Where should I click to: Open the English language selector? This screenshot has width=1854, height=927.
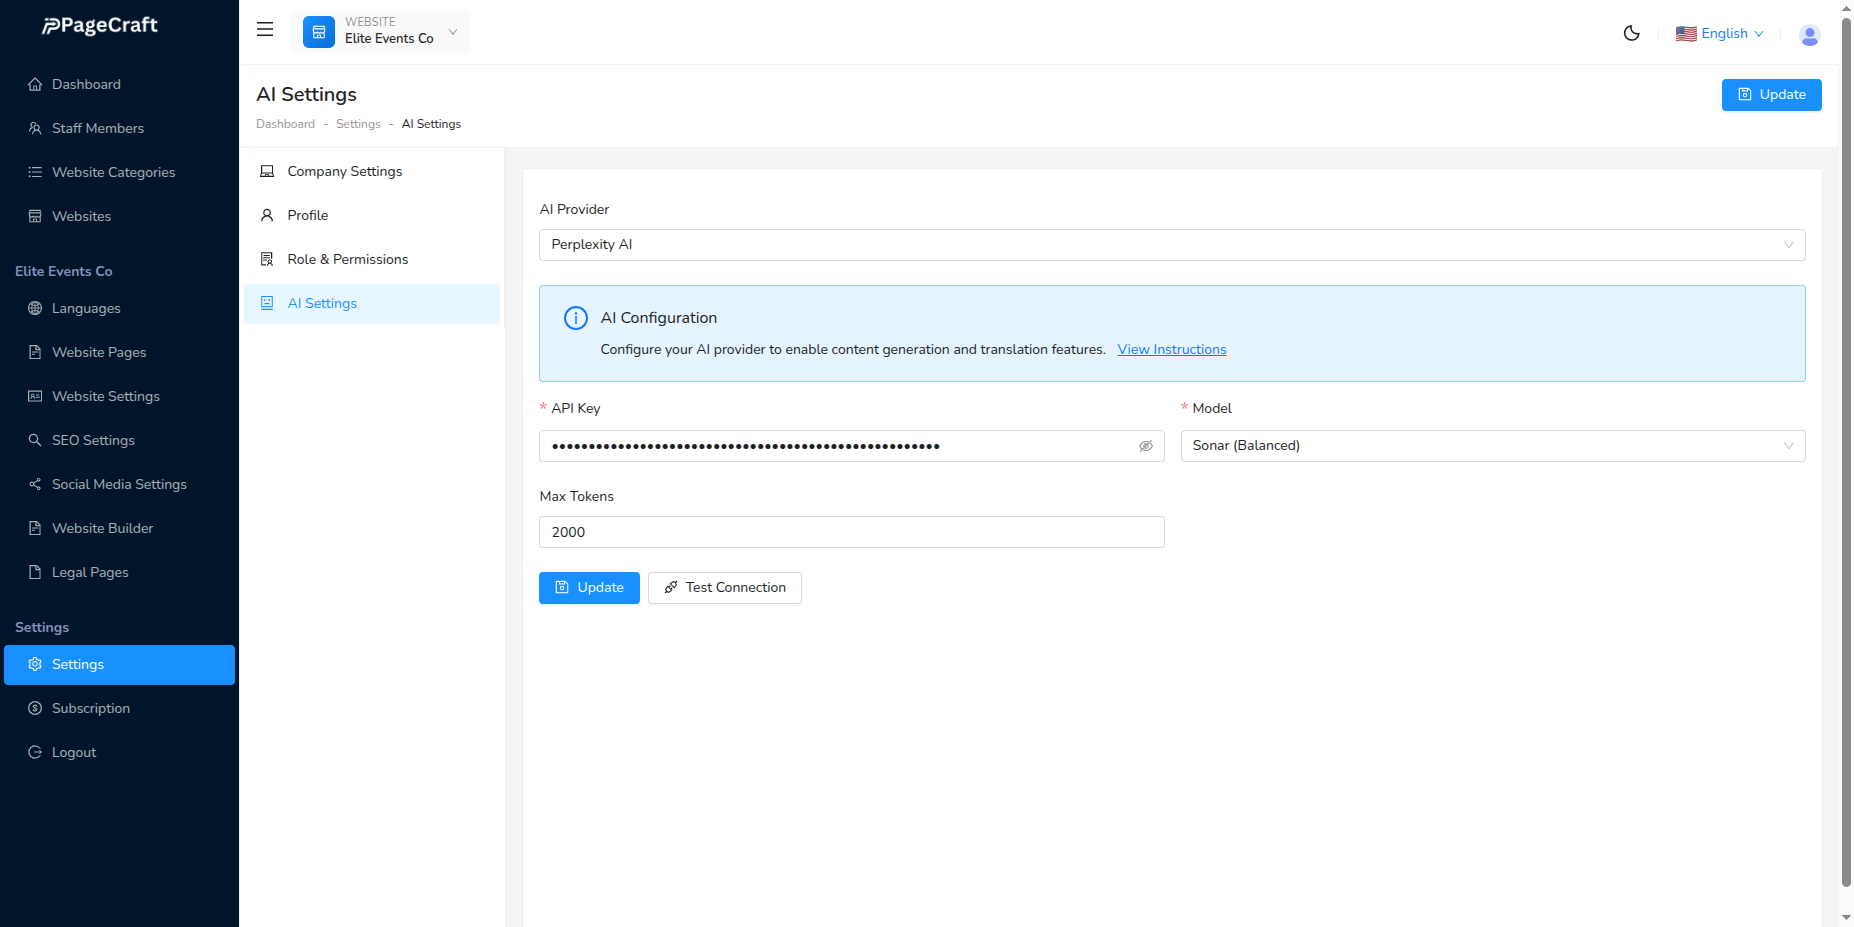(x=1720, y=34)
